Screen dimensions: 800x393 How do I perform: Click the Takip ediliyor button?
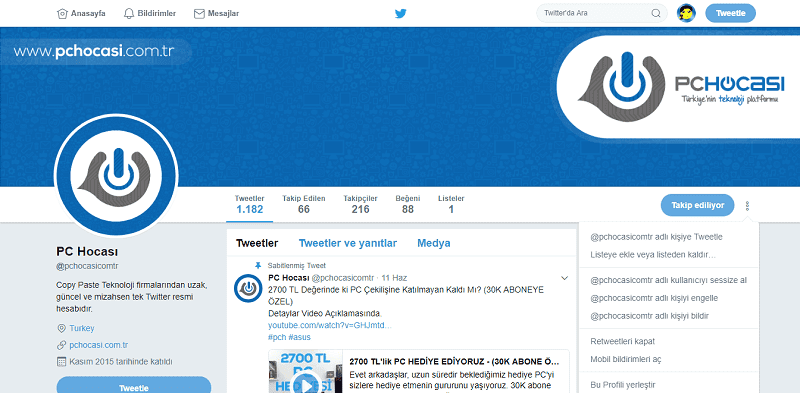click(x=697, y=205)
